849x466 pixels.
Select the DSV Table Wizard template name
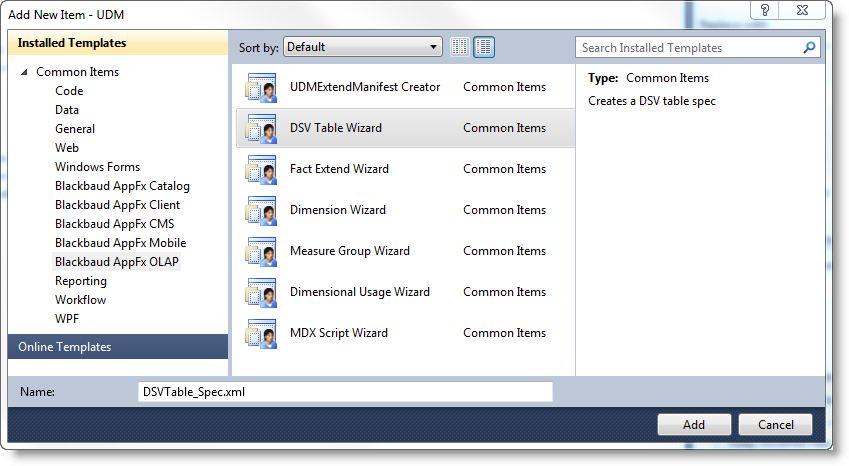[336, 128]
